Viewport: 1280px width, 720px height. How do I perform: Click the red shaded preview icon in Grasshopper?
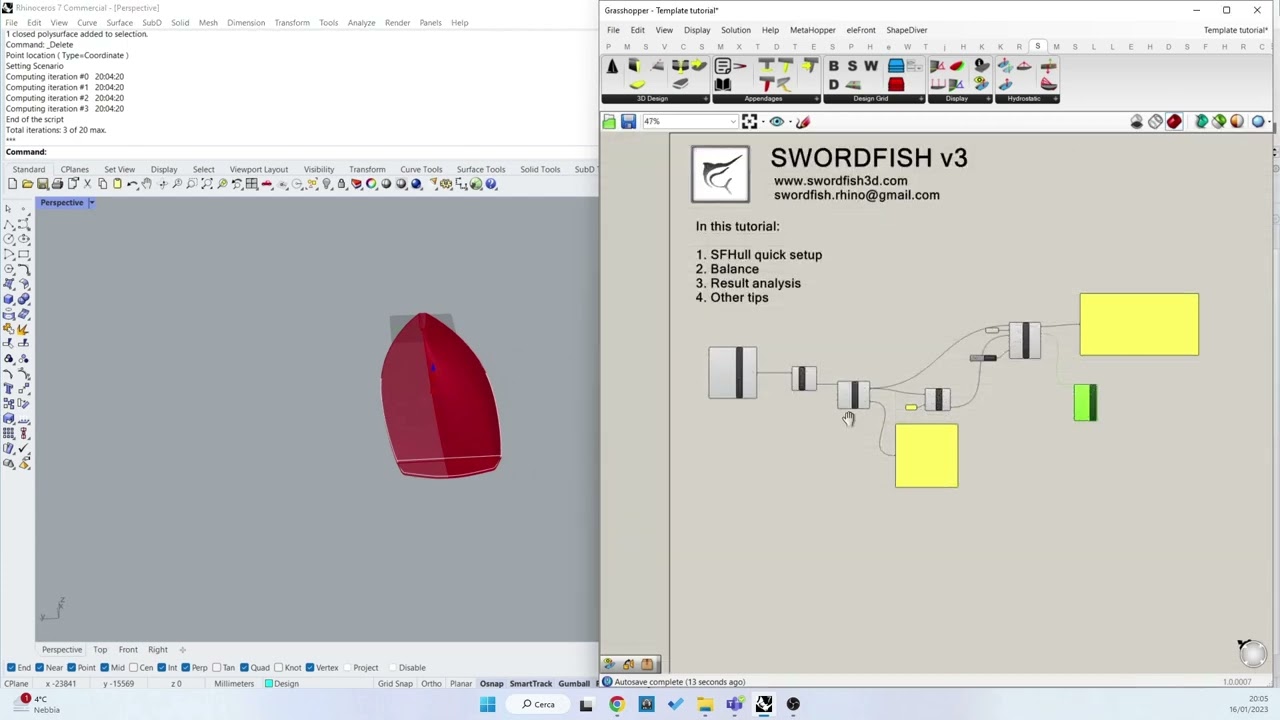[x=1174, y=122]
